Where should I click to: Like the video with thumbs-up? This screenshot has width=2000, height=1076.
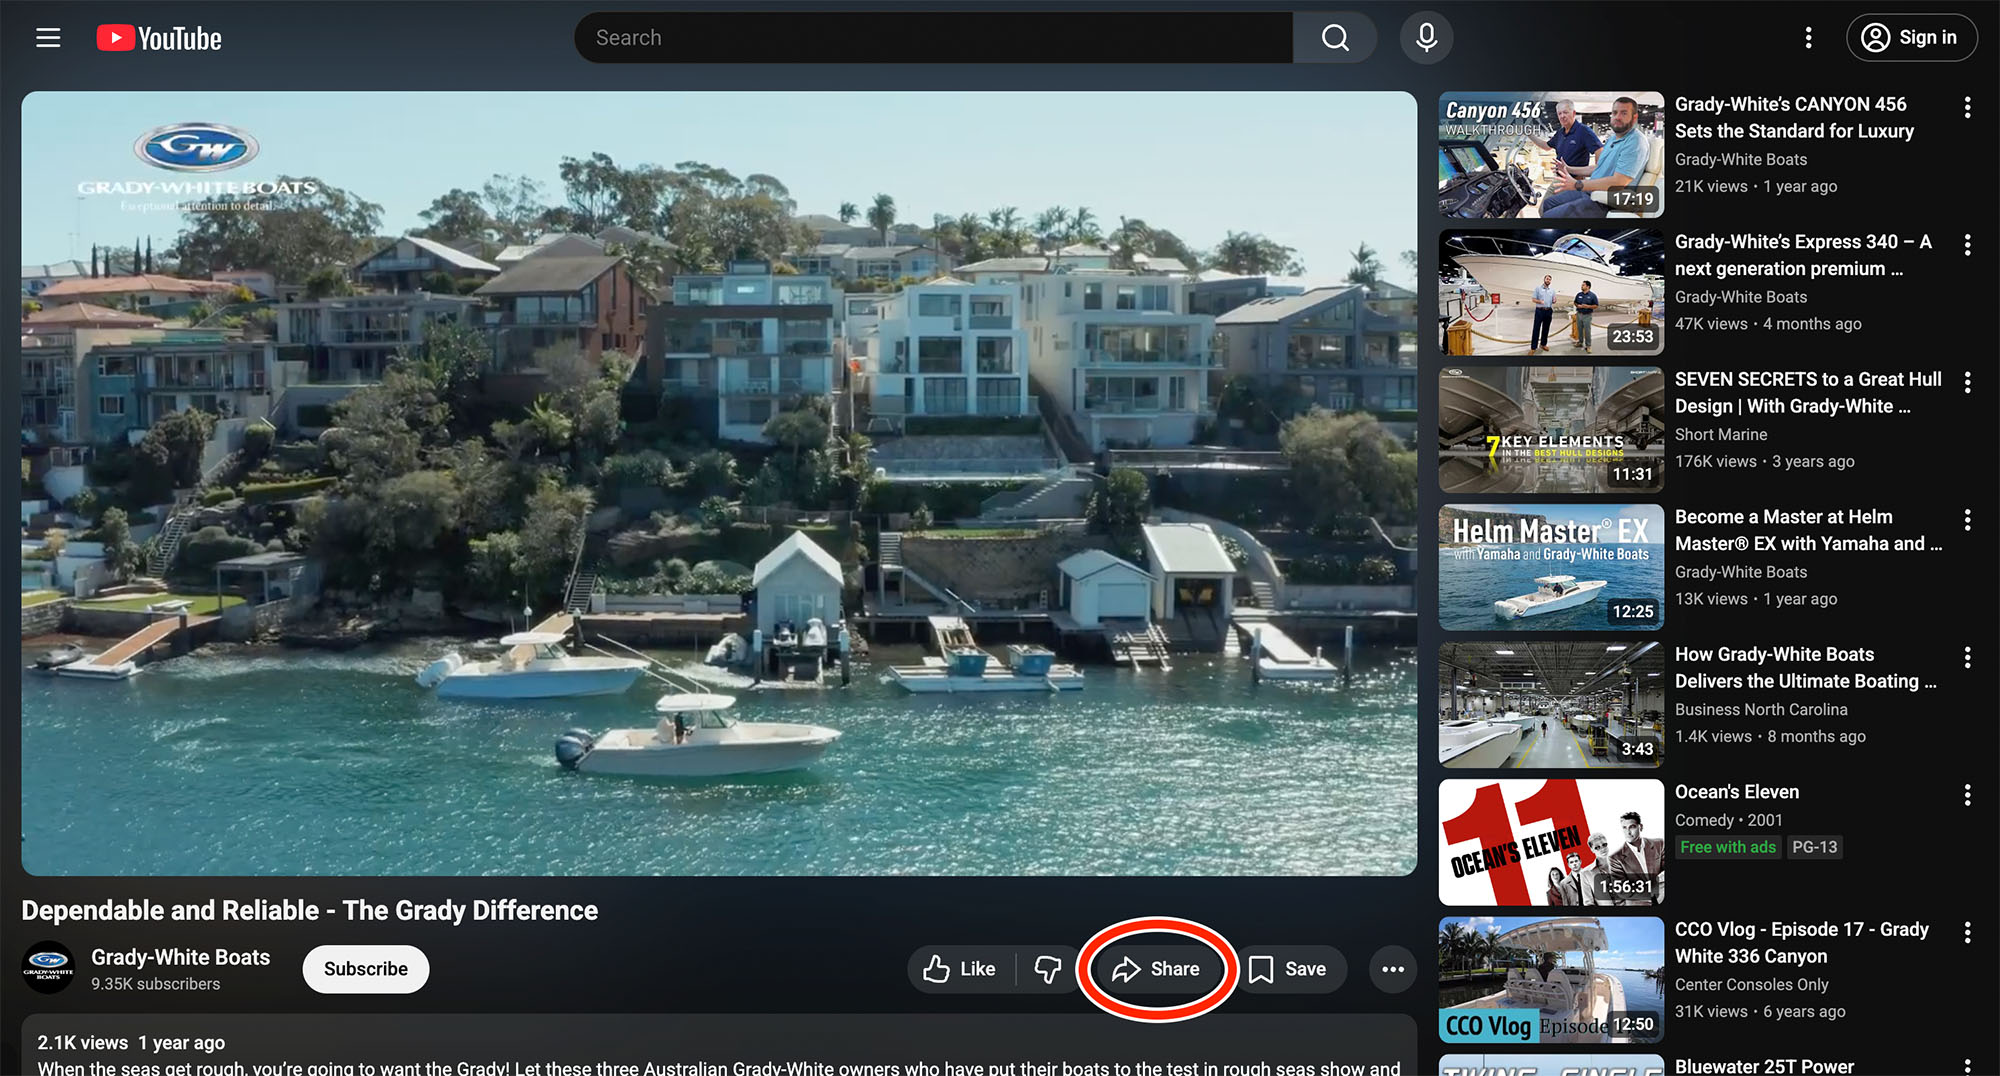[960, 969]
